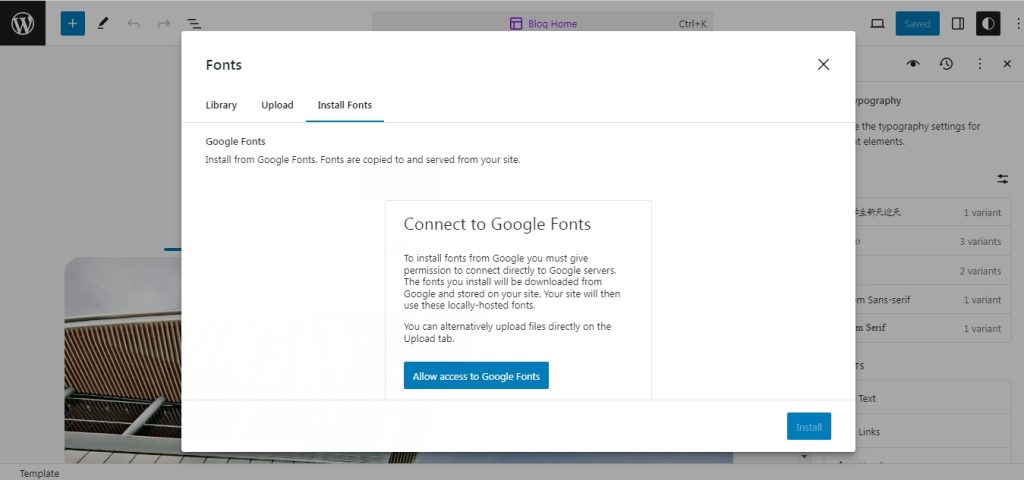The image size is (1024, 480).
Task: Open the Links element typography
Action: (x=933, y=431)
